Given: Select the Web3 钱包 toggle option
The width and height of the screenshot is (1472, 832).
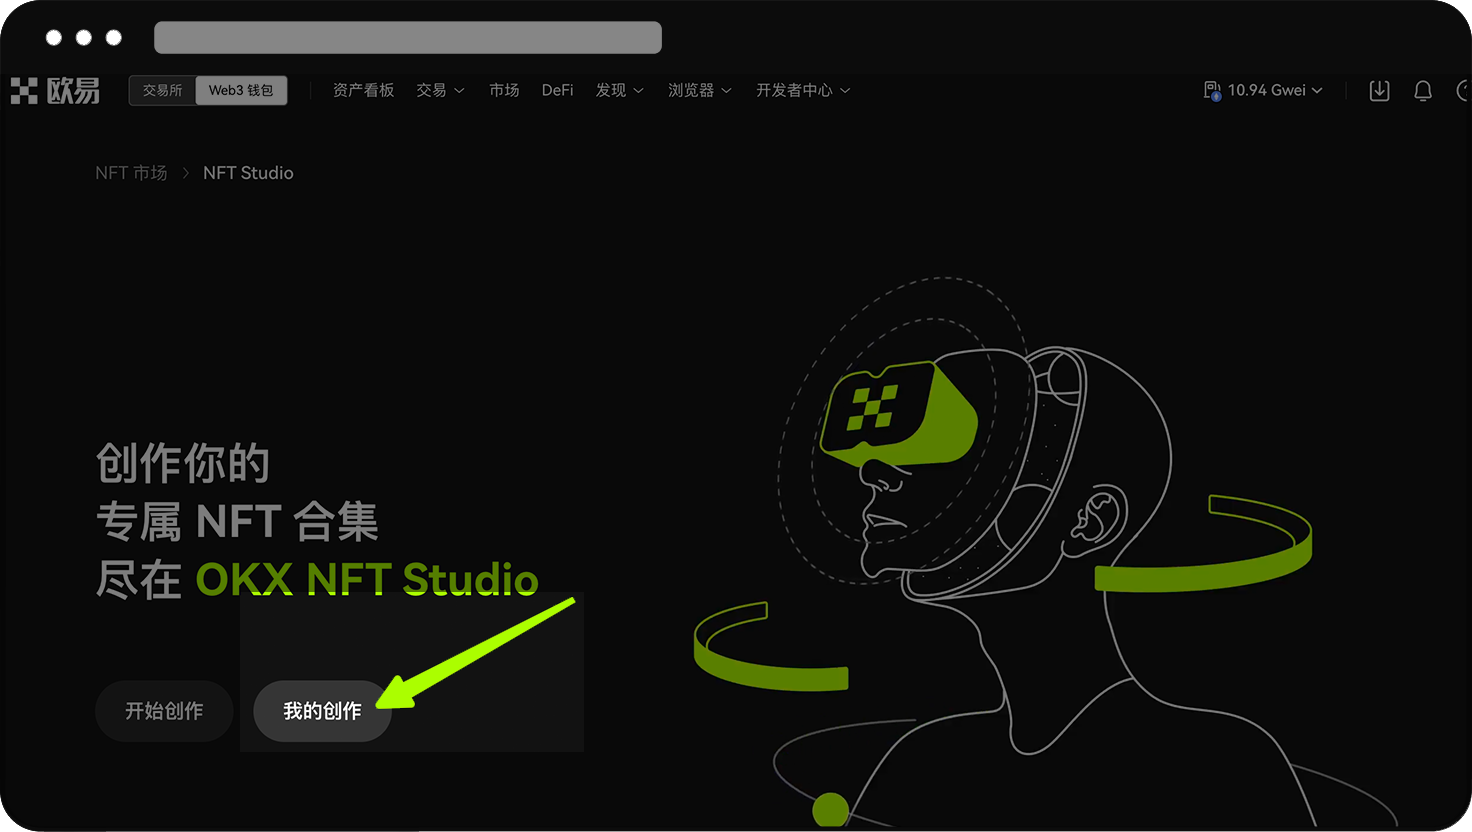Looking at the screenshot, I should pos(240,90).
